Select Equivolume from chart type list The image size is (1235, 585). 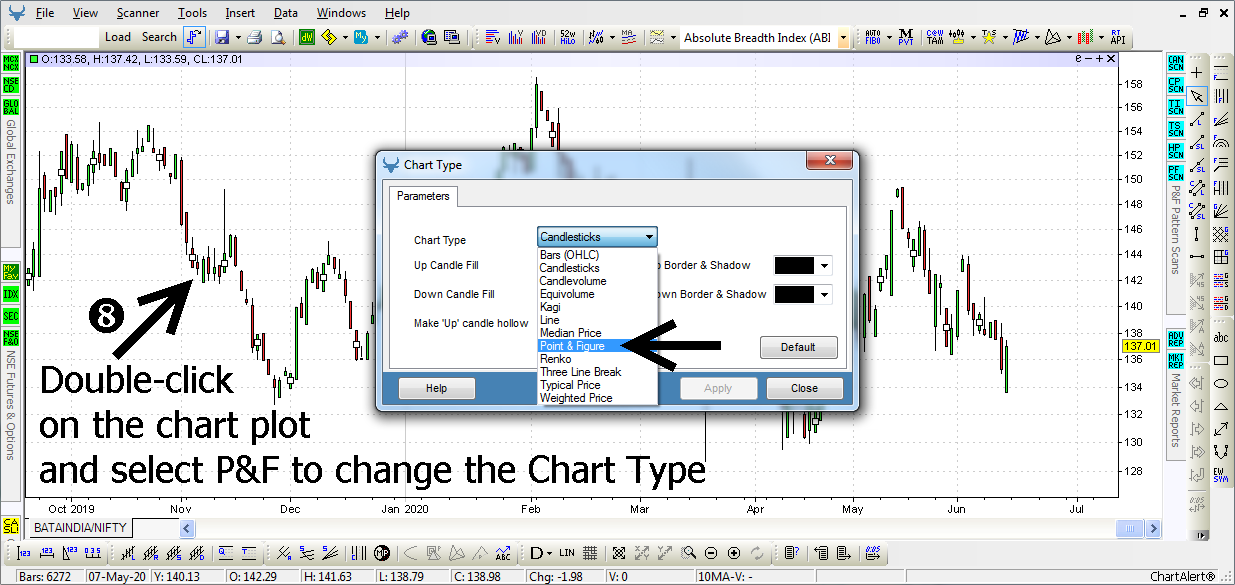596,294
